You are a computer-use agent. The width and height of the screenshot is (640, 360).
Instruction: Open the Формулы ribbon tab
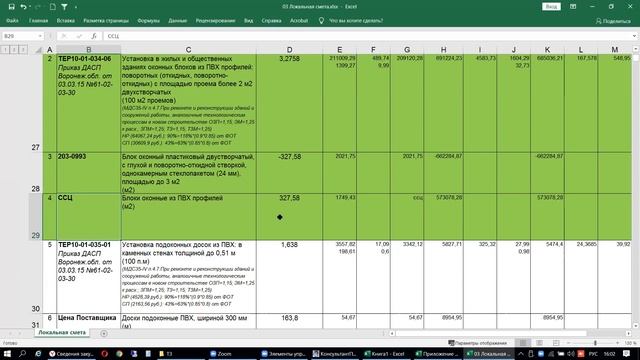[148, 20]
